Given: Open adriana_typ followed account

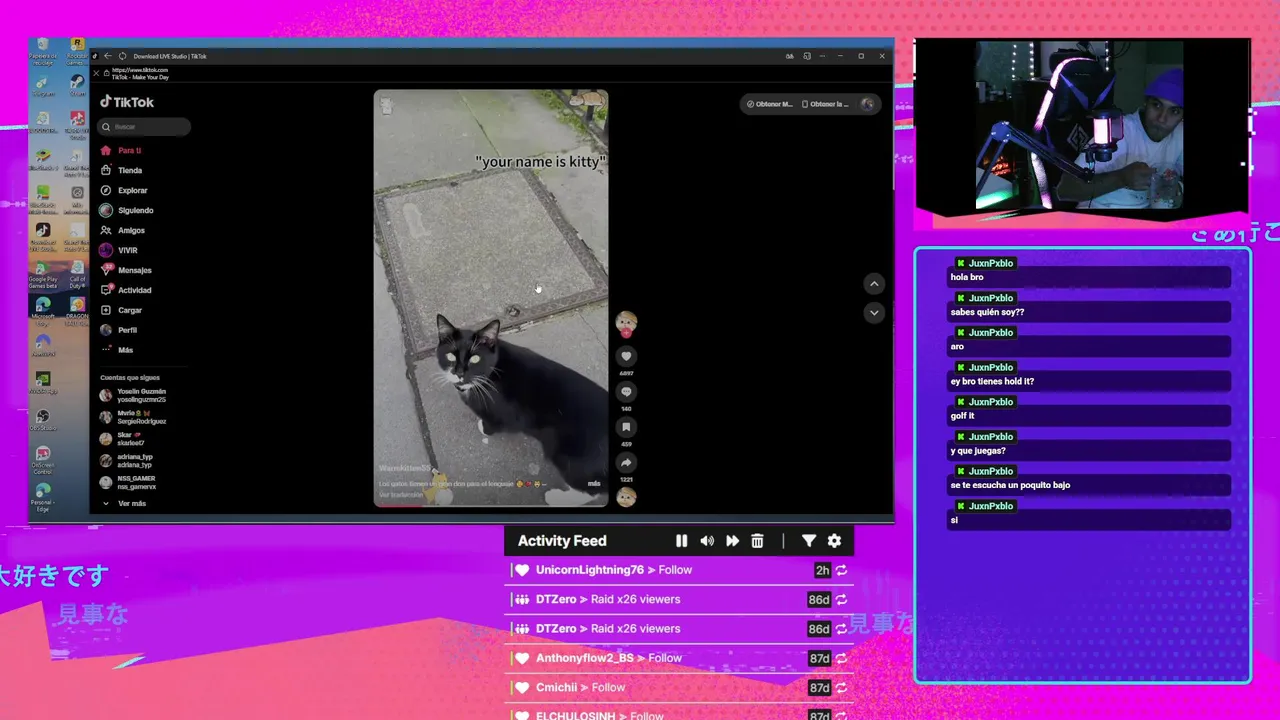Looking at the screenshot, I should coord(127,461).
